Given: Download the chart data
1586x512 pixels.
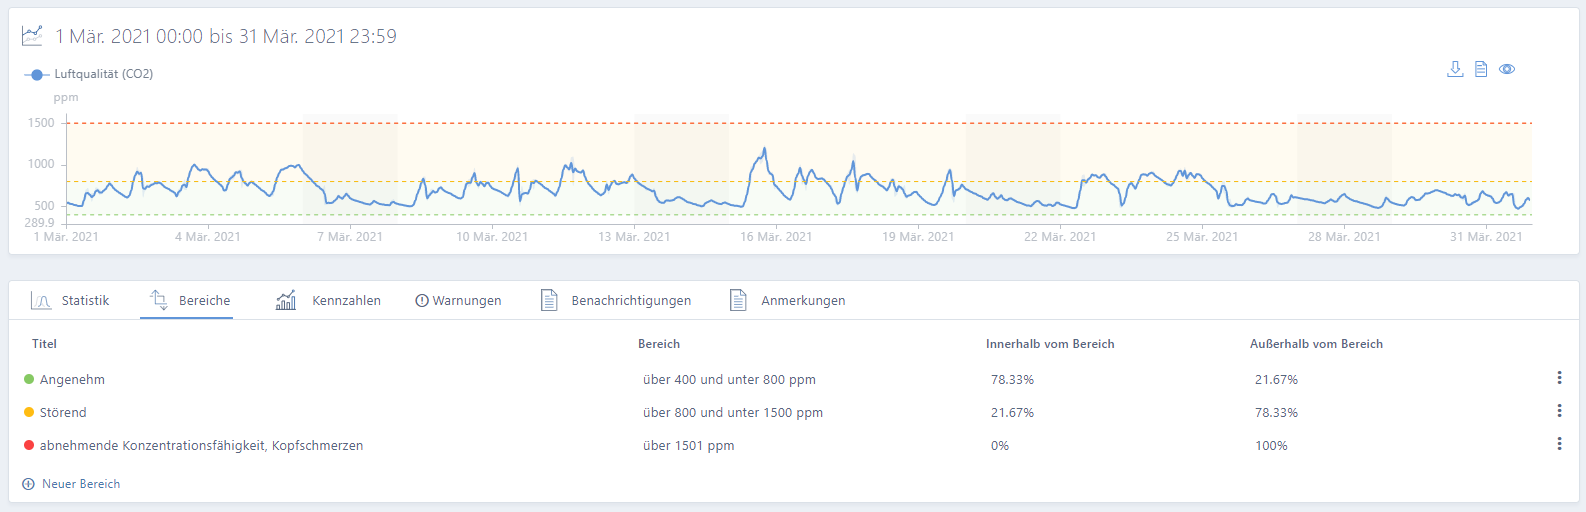Looking at the screenshot, I should (x=1455, y=69).
